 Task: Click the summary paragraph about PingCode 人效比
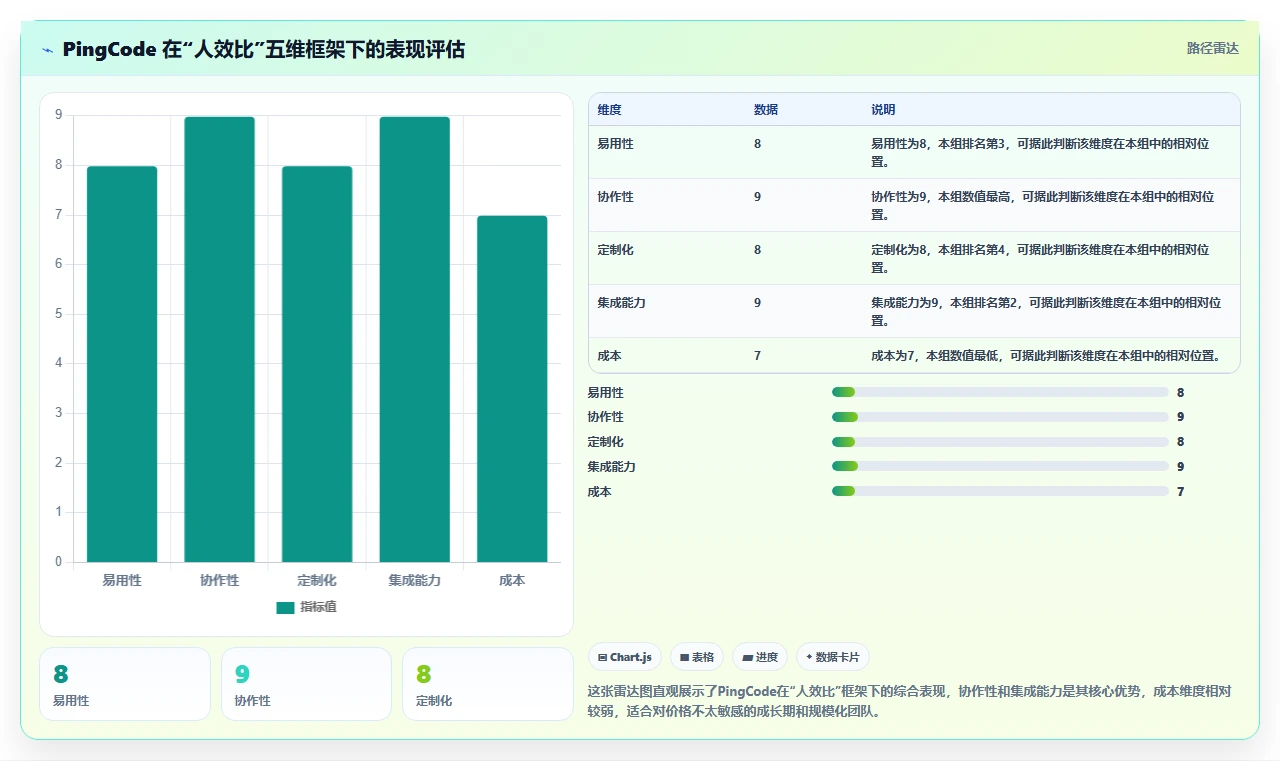point(909,702)
